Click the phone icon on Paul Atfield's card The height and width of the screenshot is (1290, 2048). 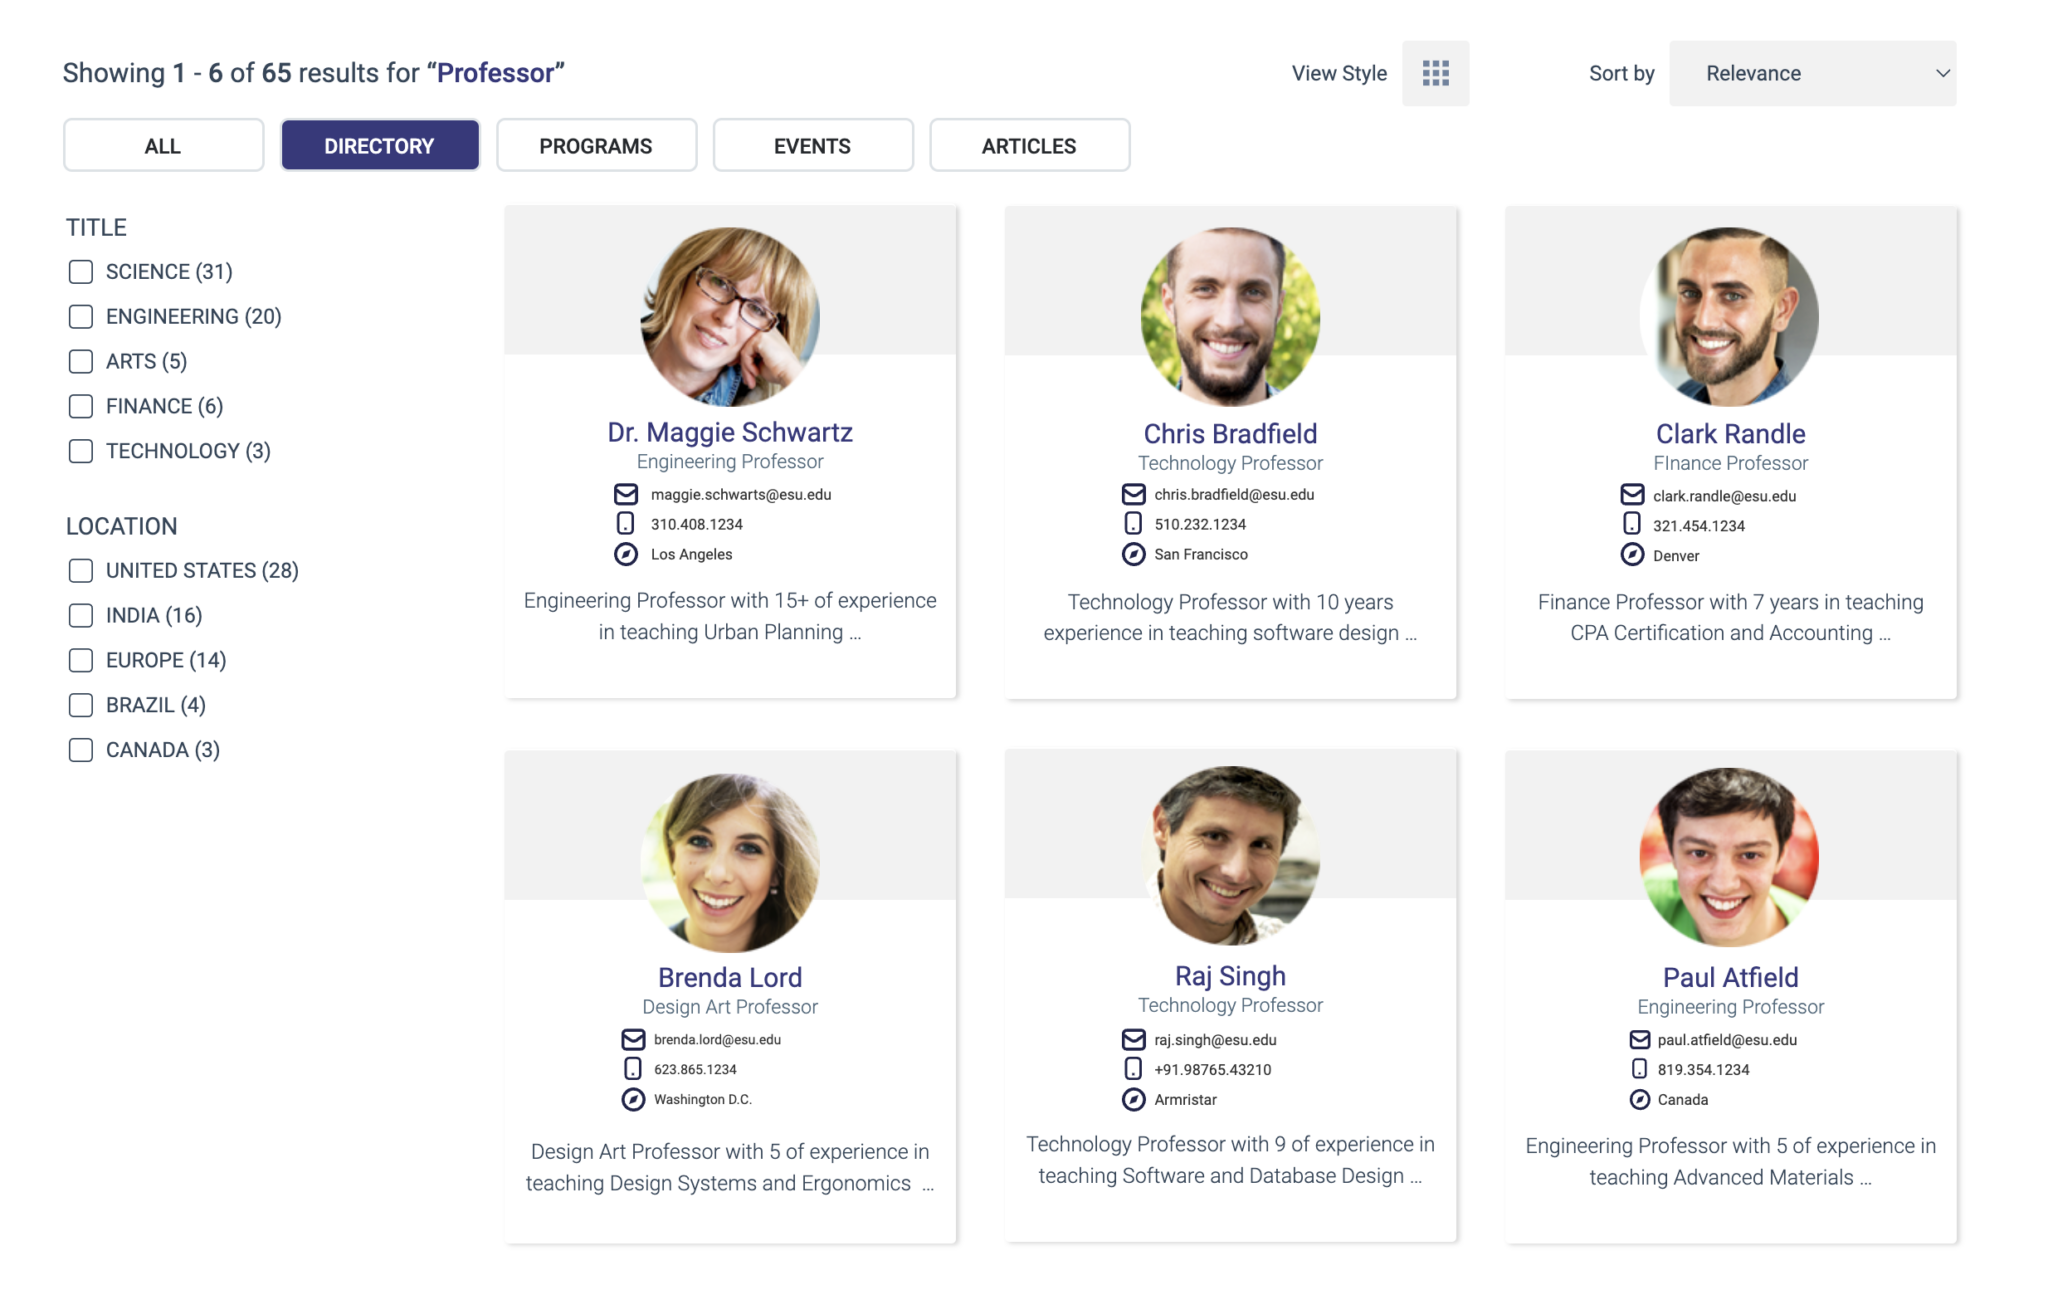pos(1639,1068)
